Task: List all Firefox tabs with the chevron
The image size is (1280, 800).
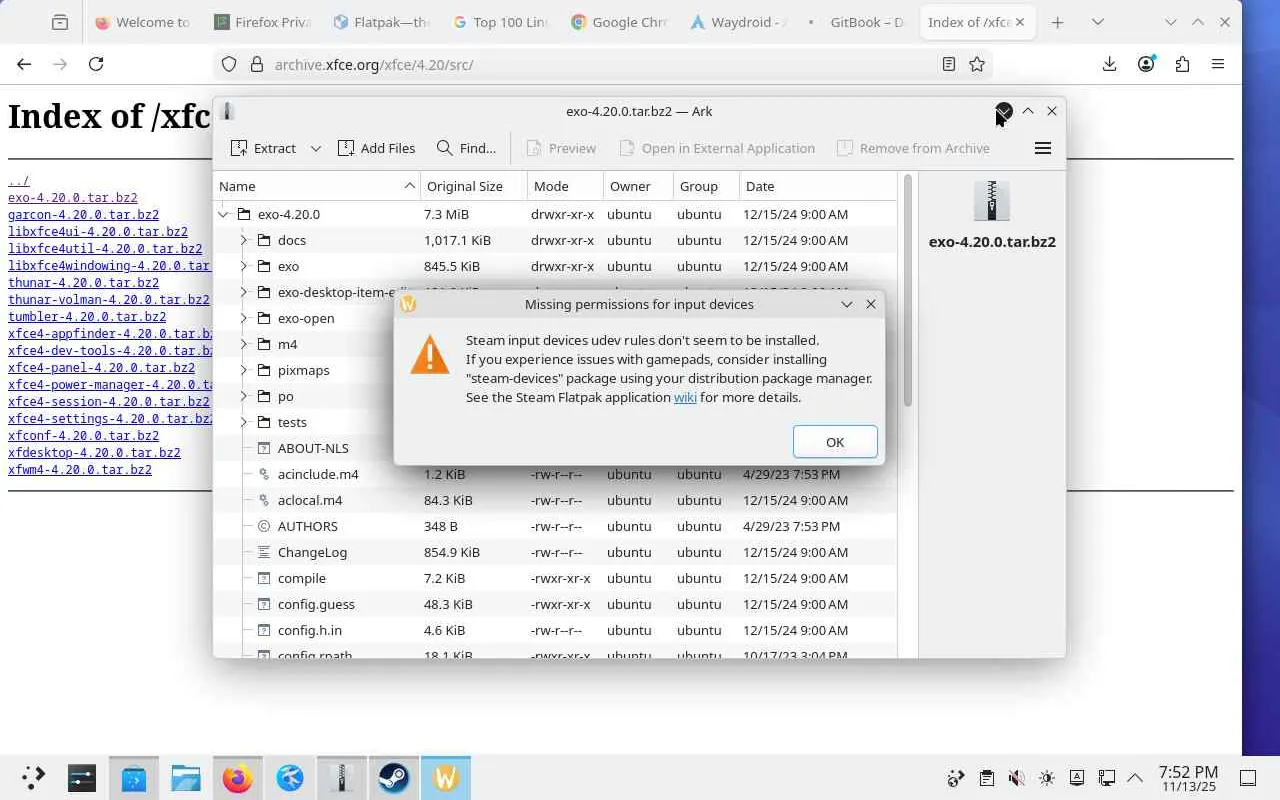Action: pos(1098,22)
